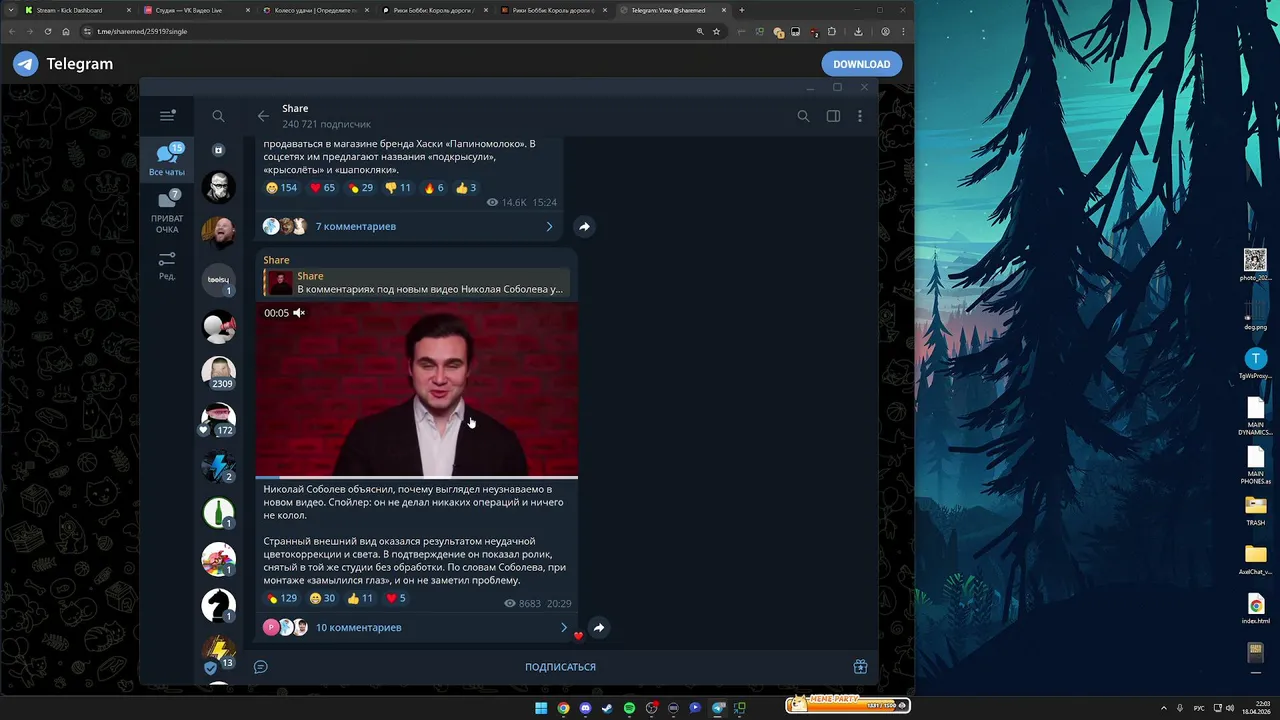
Task: Open the browser downloads icon
Action: coord(858,31)
